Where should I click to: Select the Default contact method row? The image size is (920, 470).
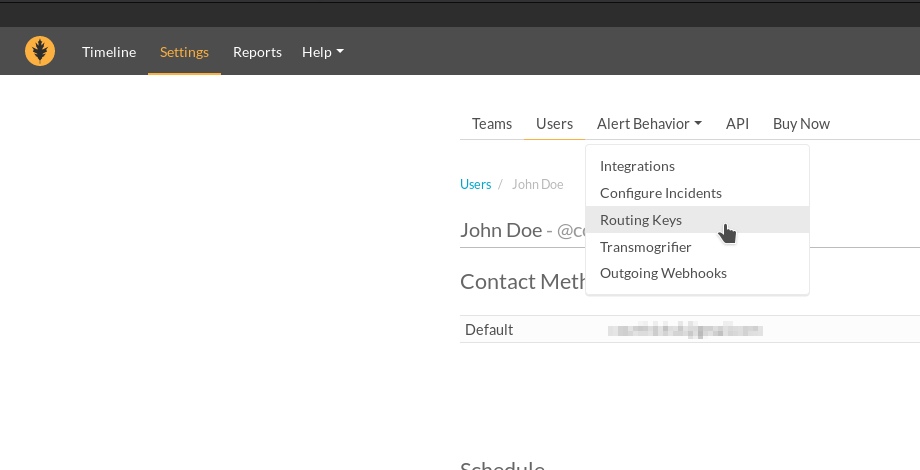click(489, 329)
